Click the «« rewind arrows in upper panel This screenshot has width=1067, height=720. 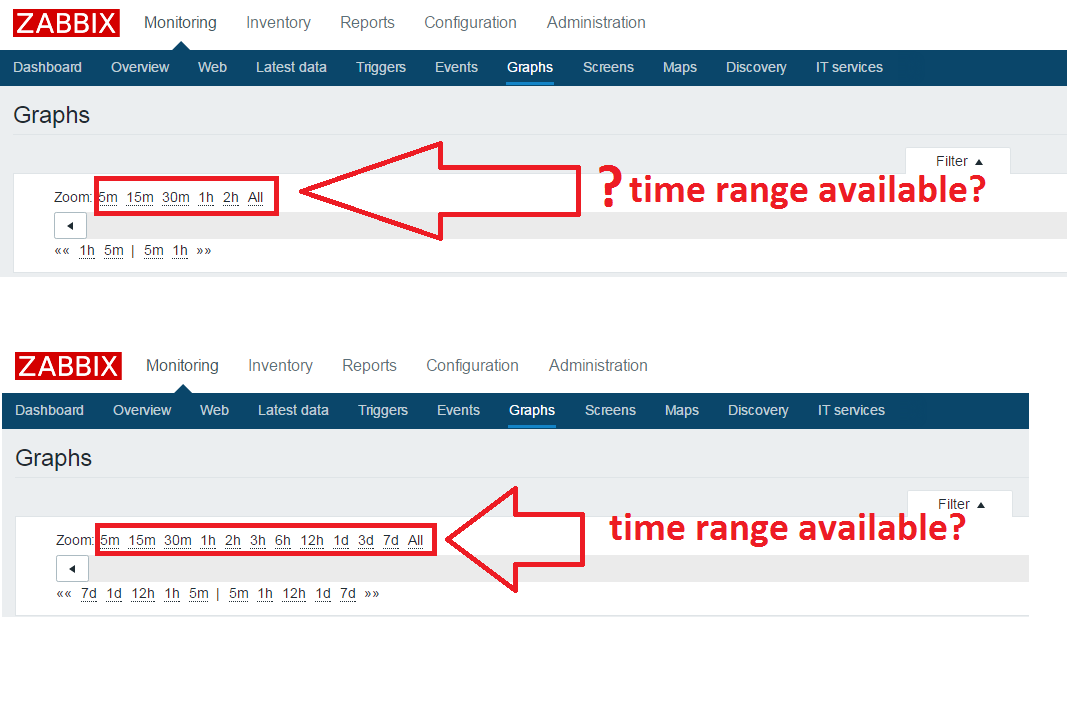point(62,251)
